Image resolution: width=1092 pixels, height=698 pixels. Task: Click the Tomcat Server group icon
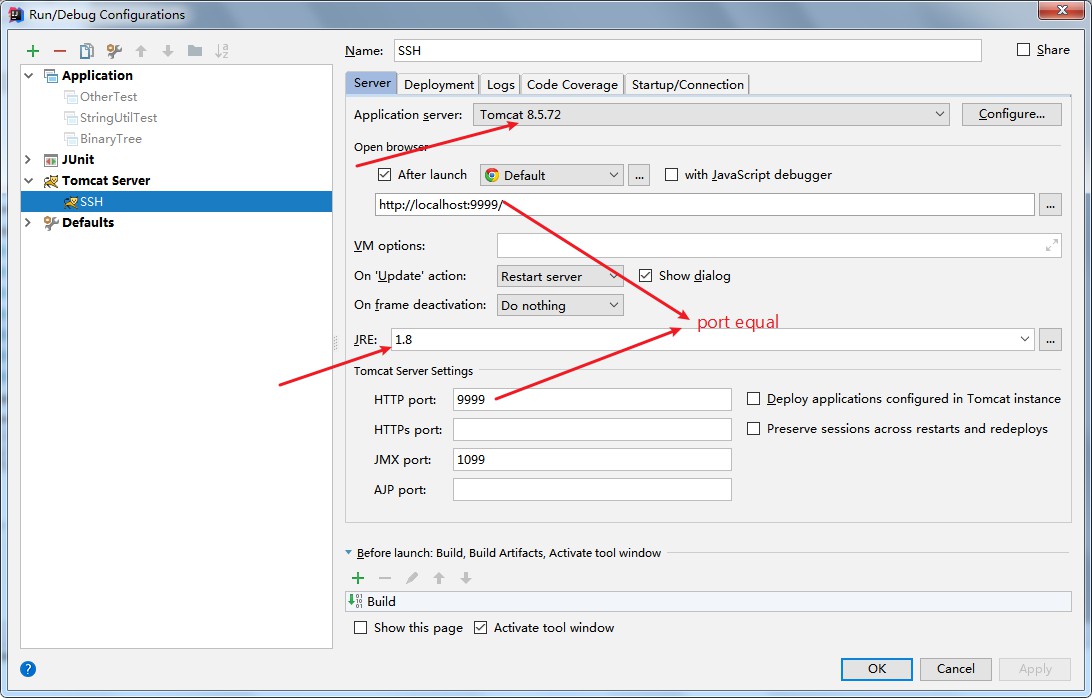click(51, 181)
